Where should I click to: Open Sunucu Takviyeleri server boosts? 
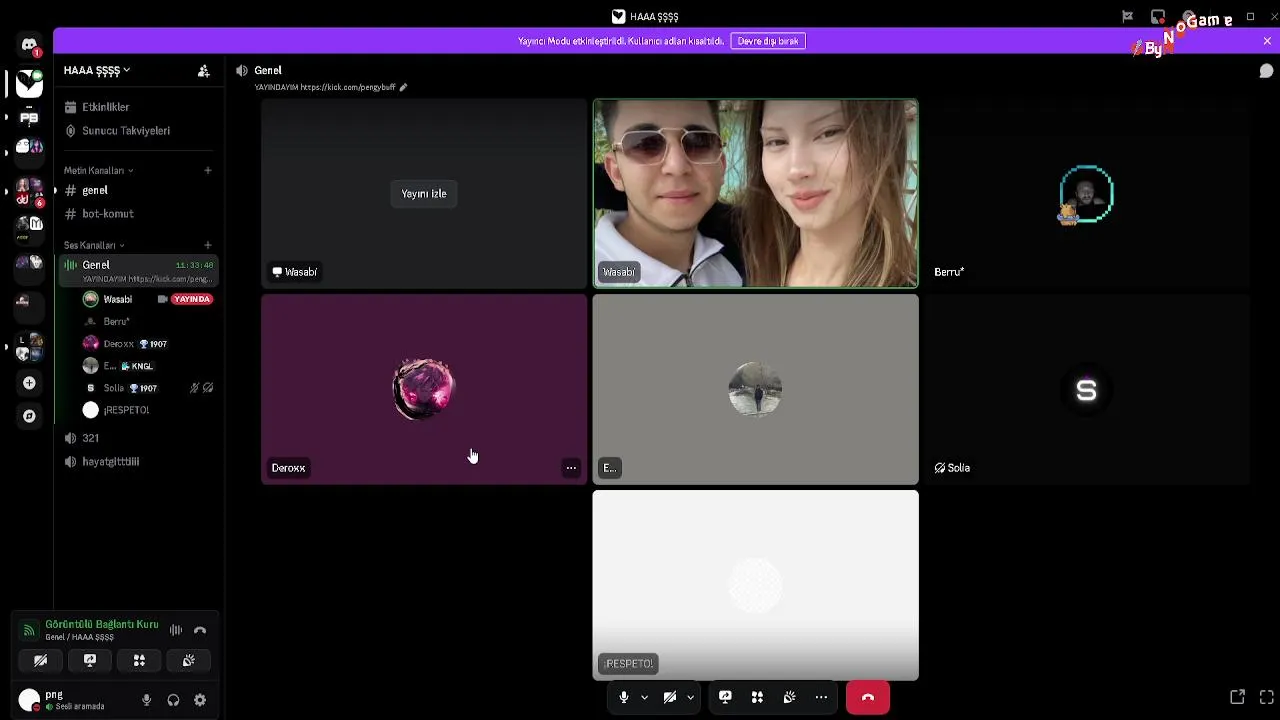pos(138,131)
